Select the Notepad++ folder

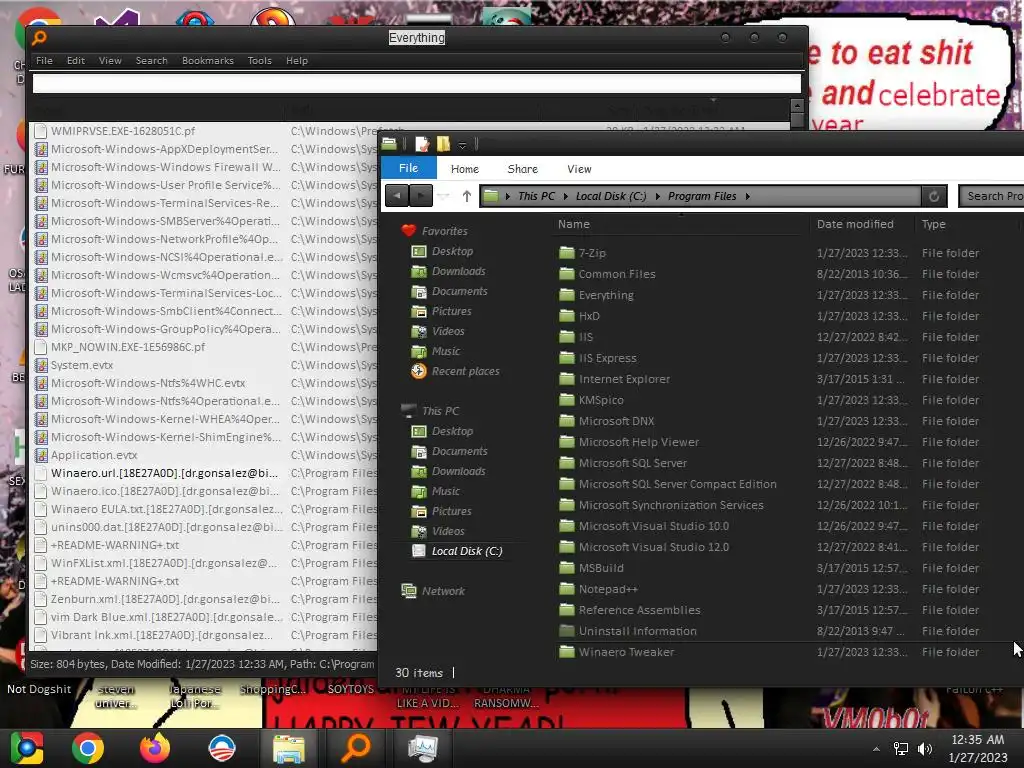coord(607,589)
